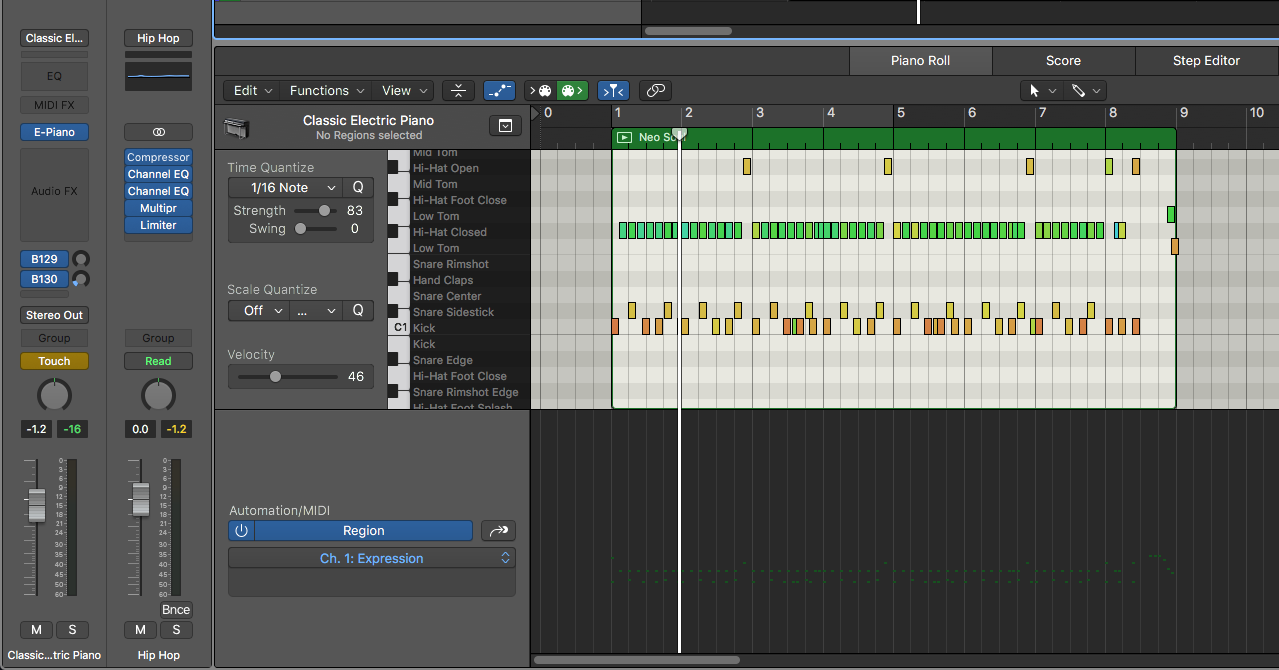Click the curved arrow button next to Region
Viewport: 1279px width, 670px height.
point(498,531)
